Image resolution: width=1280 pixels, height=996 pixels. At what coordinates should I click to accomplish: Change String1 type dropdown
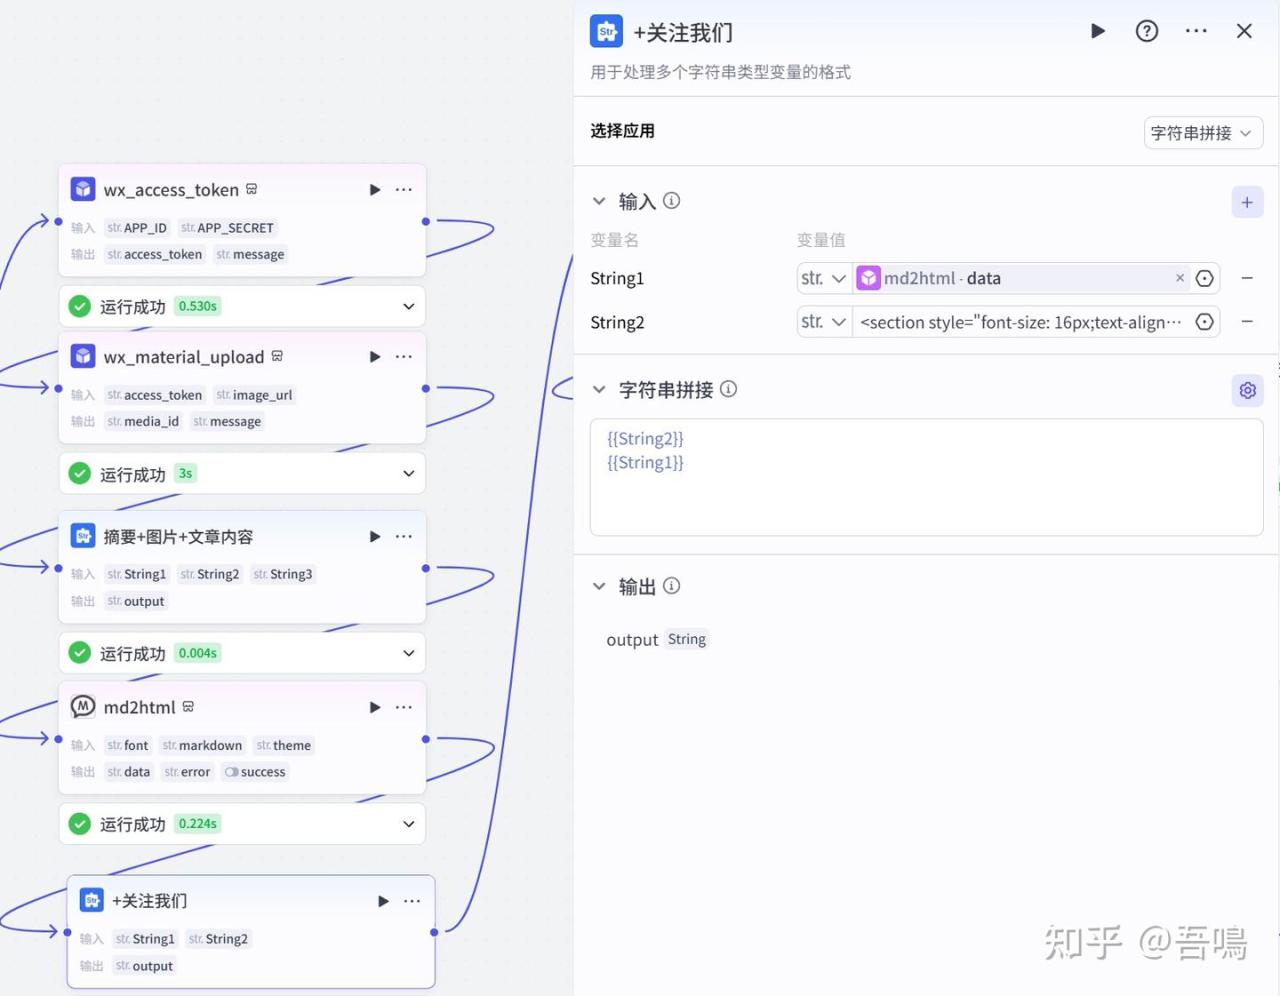(x=823, y=278)
